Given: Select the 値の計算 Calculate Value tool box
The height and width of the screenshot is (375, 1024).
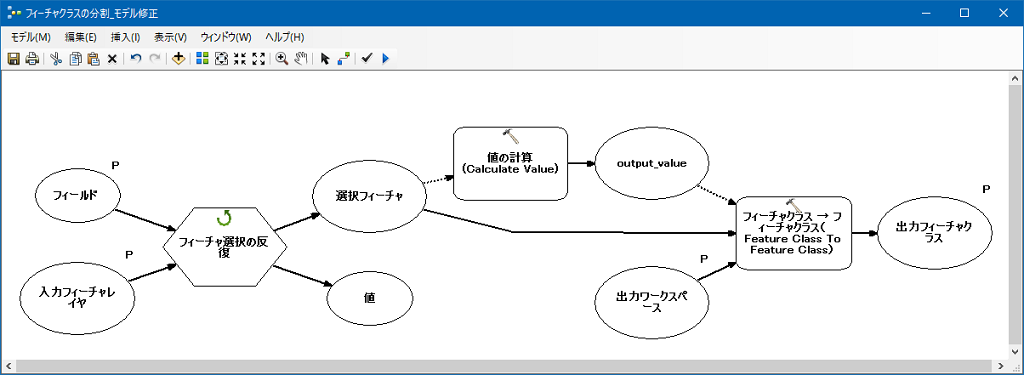Looking at the screenshot, I should click(510, 163).
